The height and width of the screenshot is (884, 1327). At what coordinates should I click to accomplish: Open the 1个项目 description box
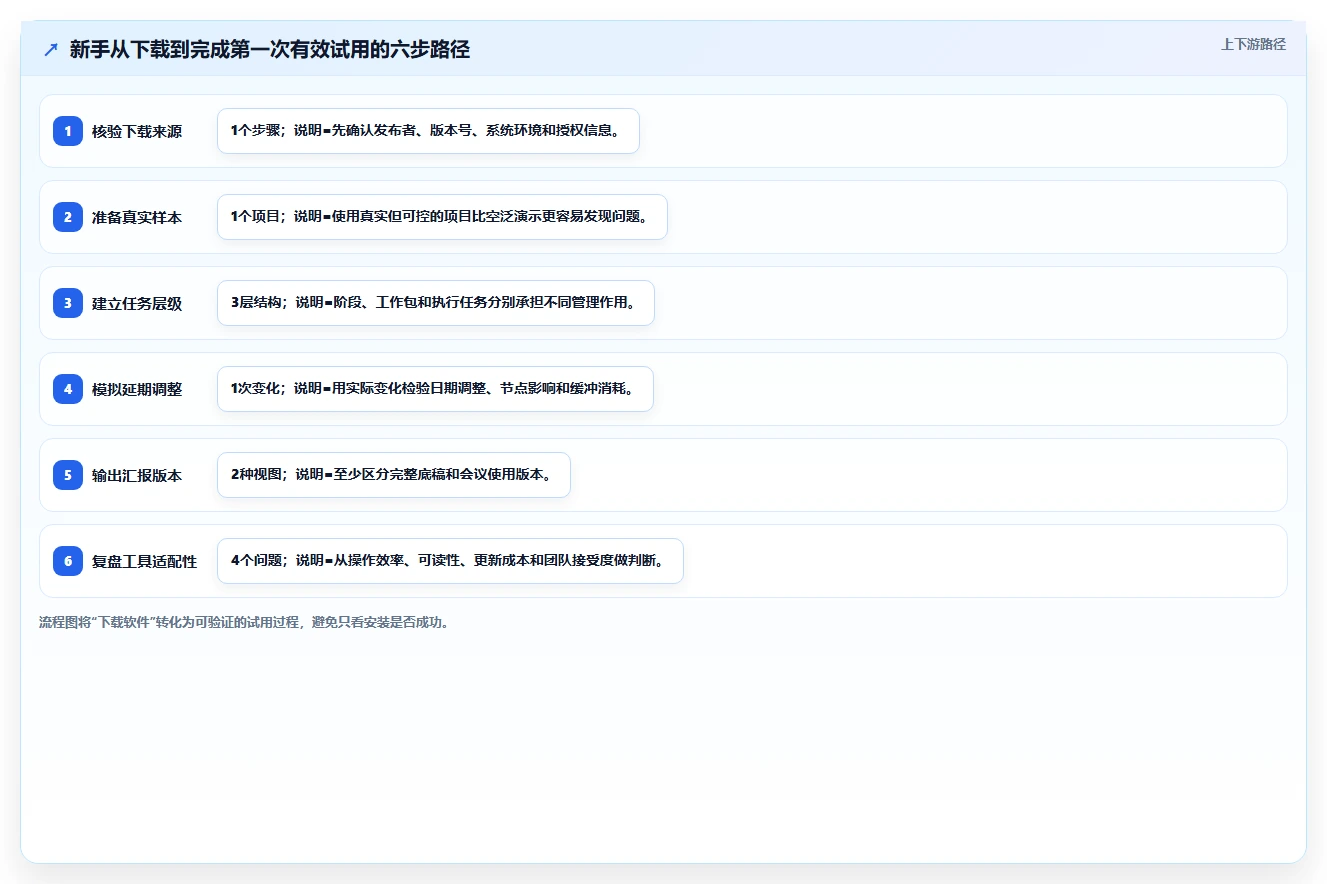pyautogui.click(x=442, y=217)
